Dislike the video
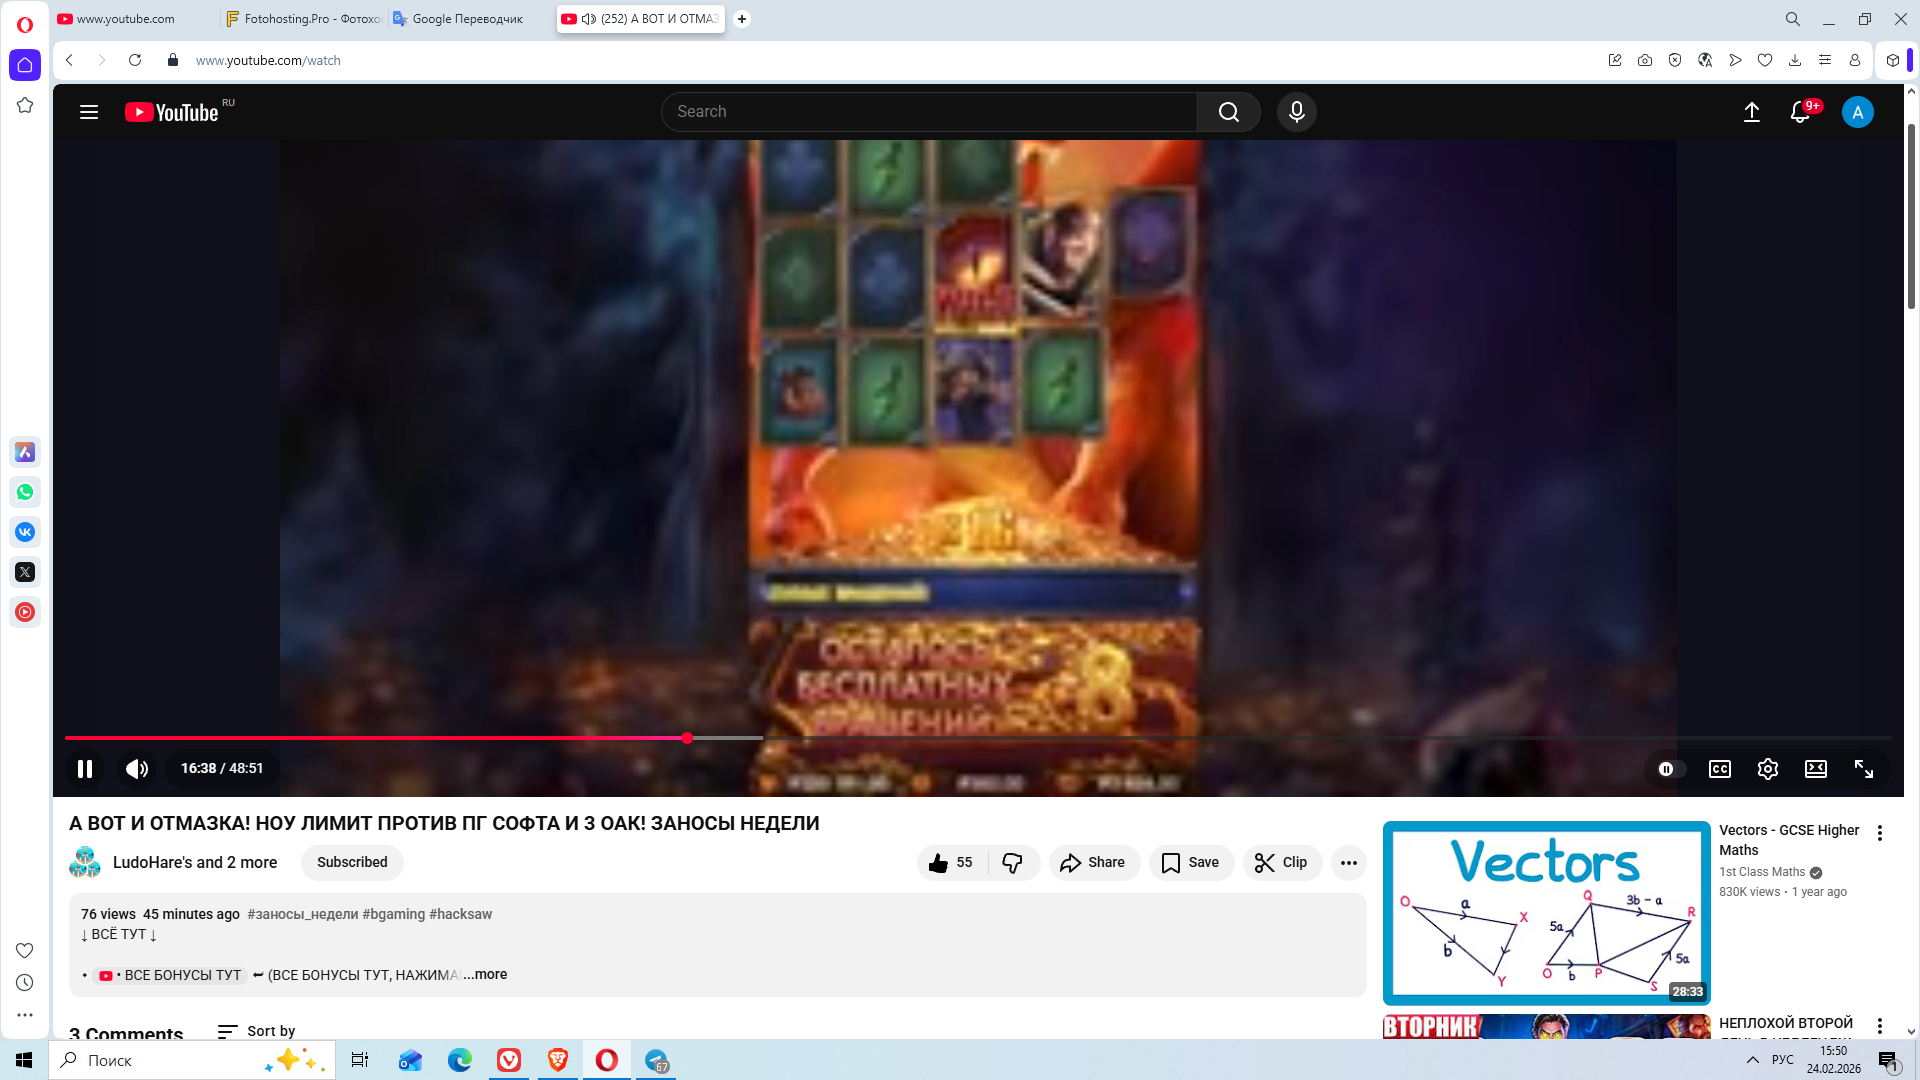Screen dimensions: 1920x1080 tap(1013, 863)
